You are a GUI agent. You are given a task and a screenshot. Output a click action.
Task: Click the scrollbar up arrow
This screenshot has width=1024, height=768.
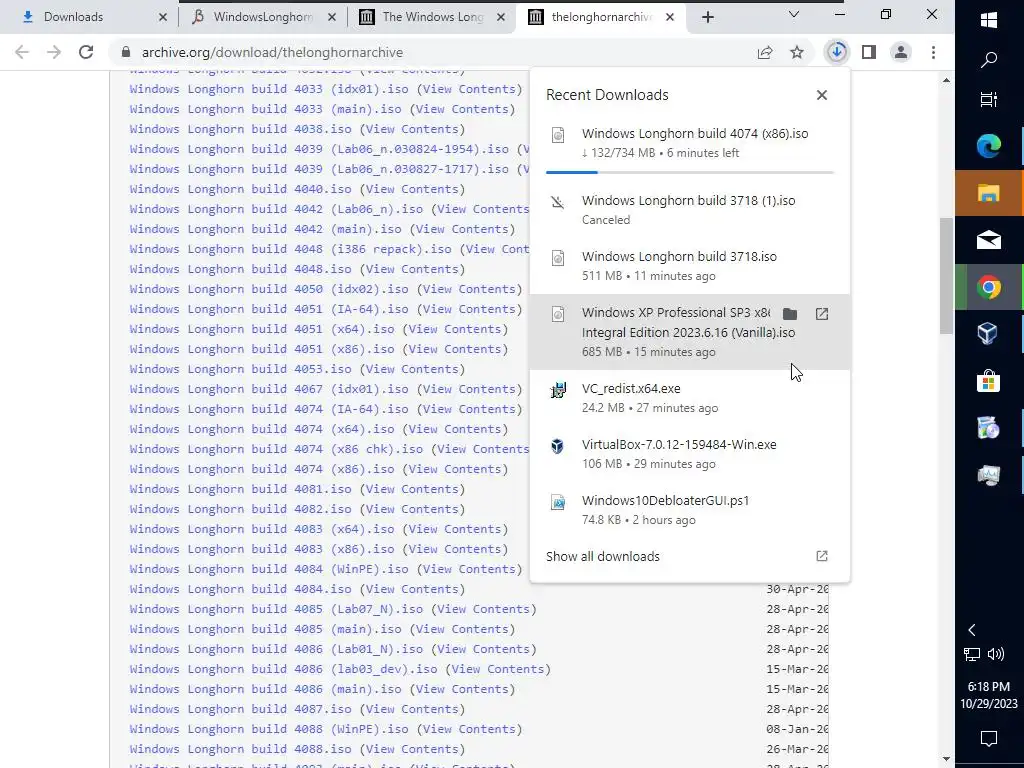click(x=946, y=80)
